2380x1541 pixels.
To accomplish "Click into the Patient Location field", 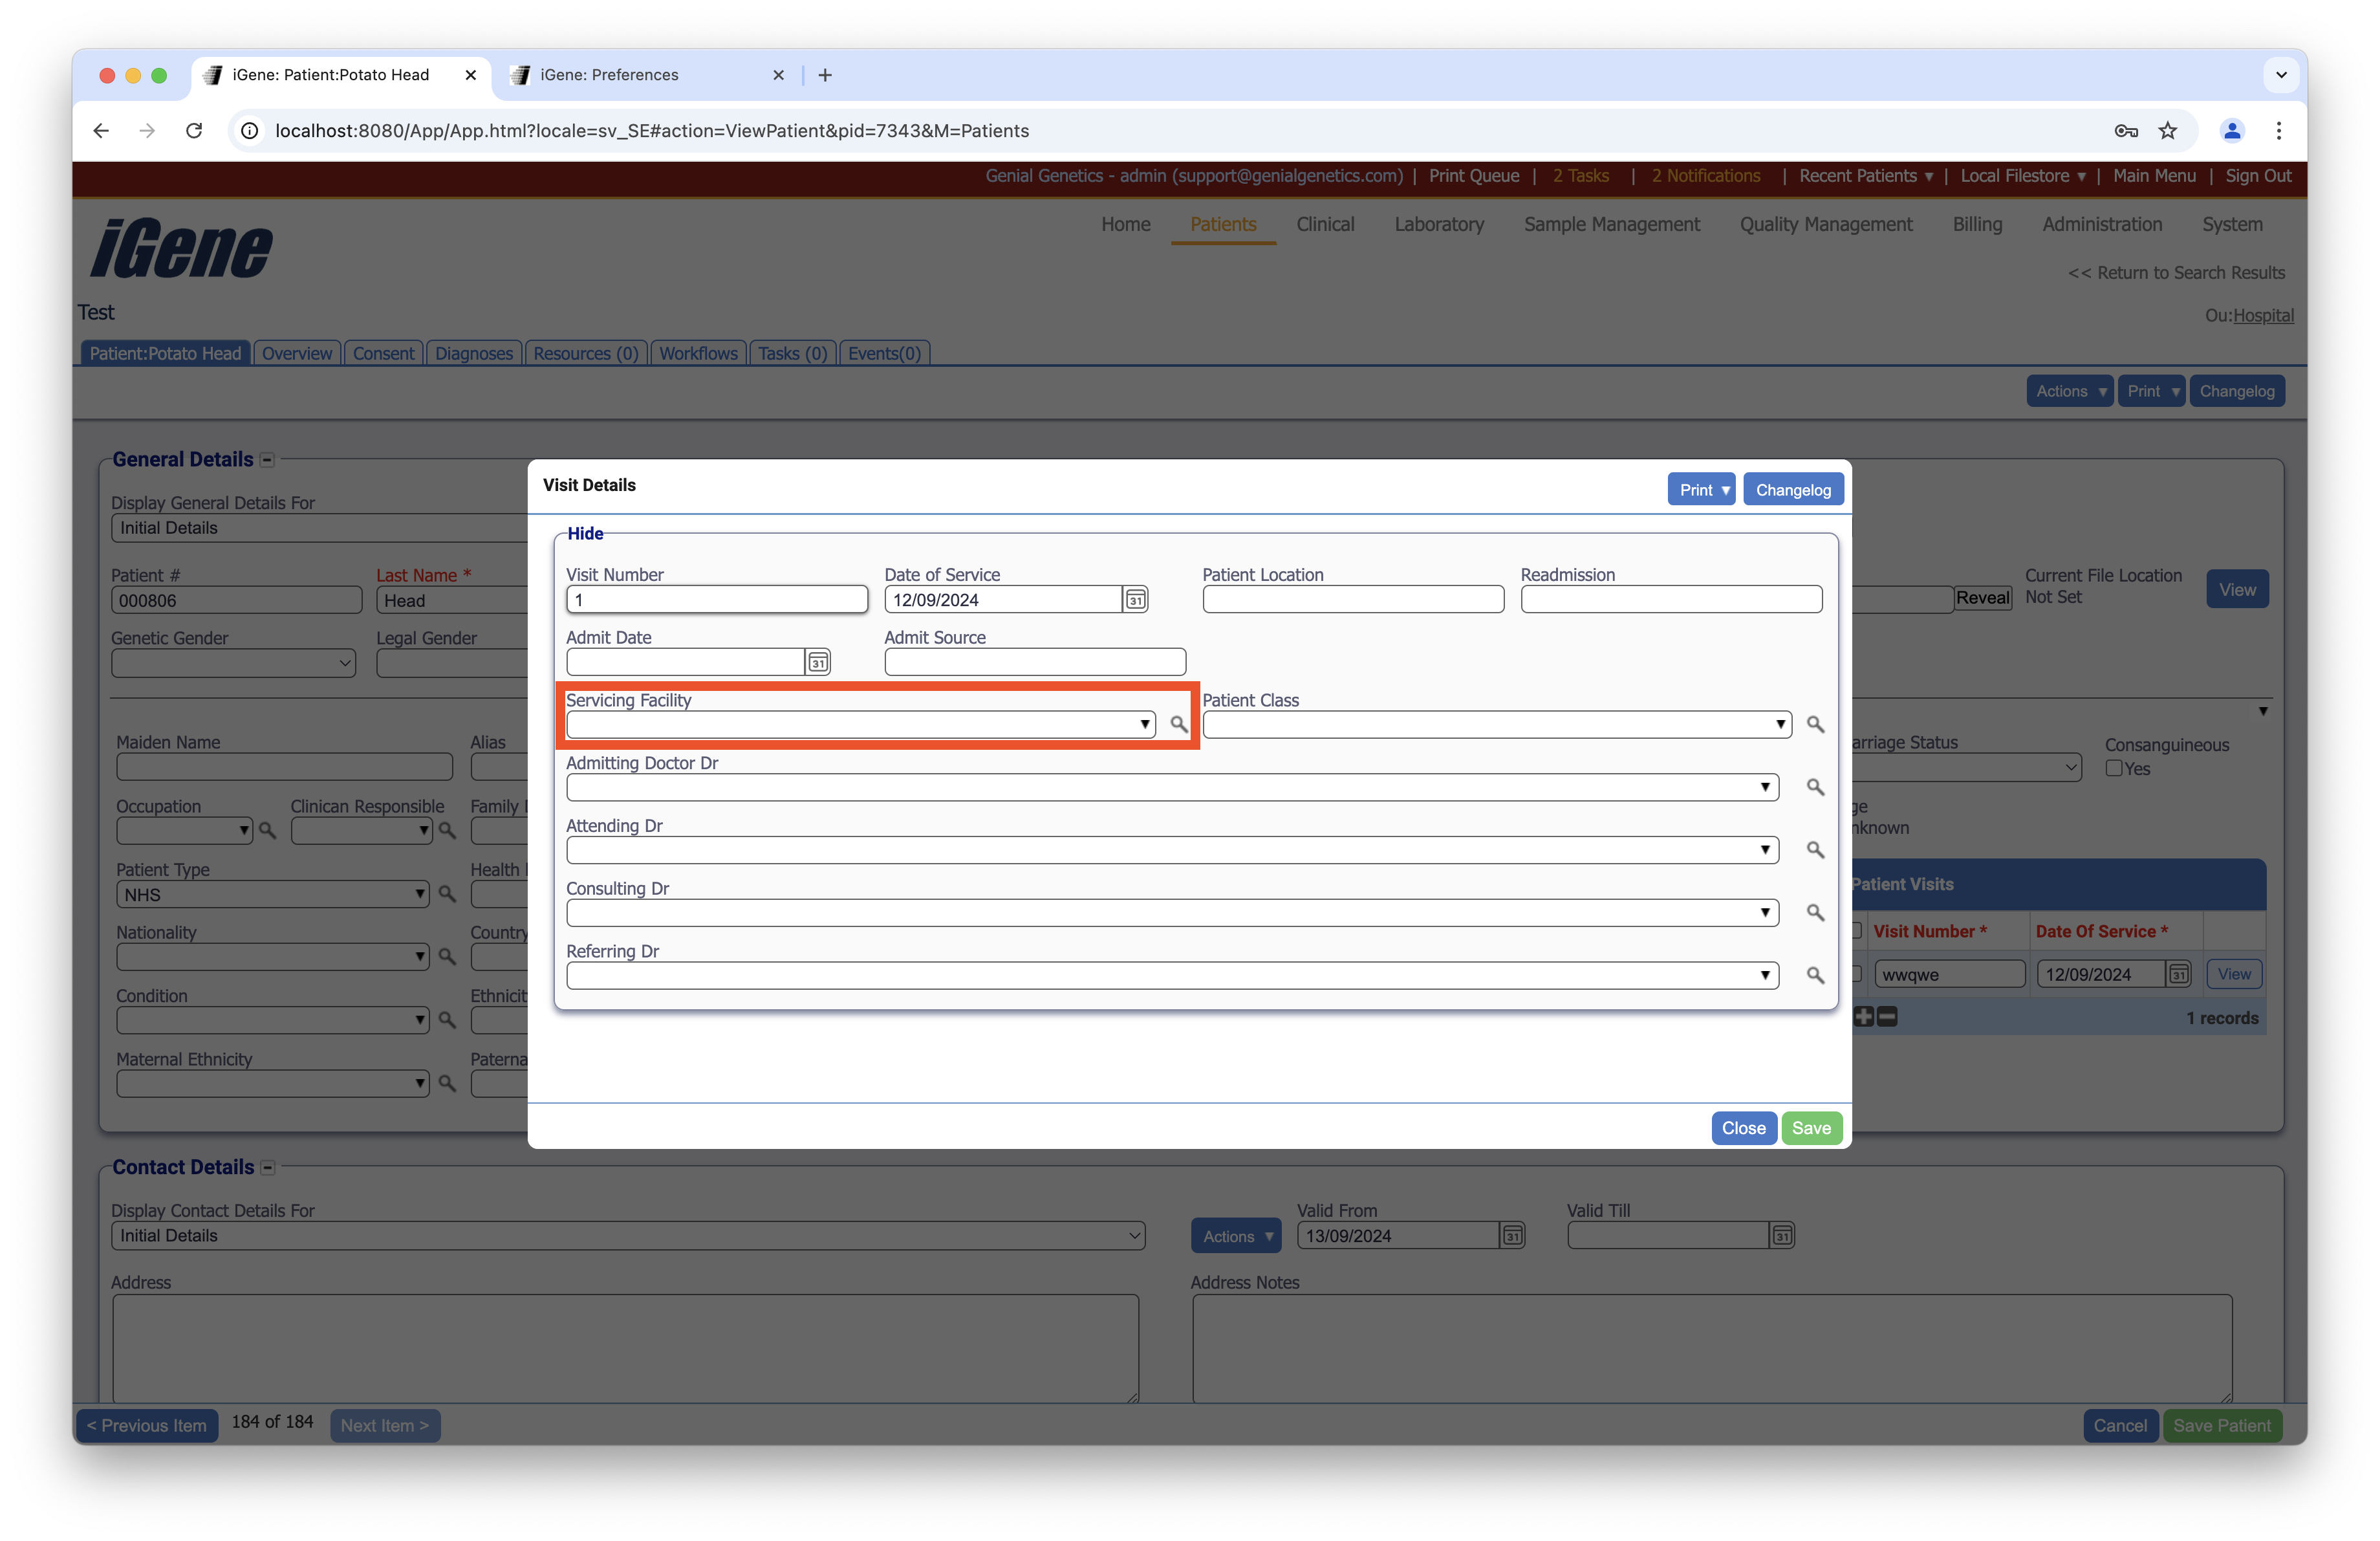I will [1353, 600].
